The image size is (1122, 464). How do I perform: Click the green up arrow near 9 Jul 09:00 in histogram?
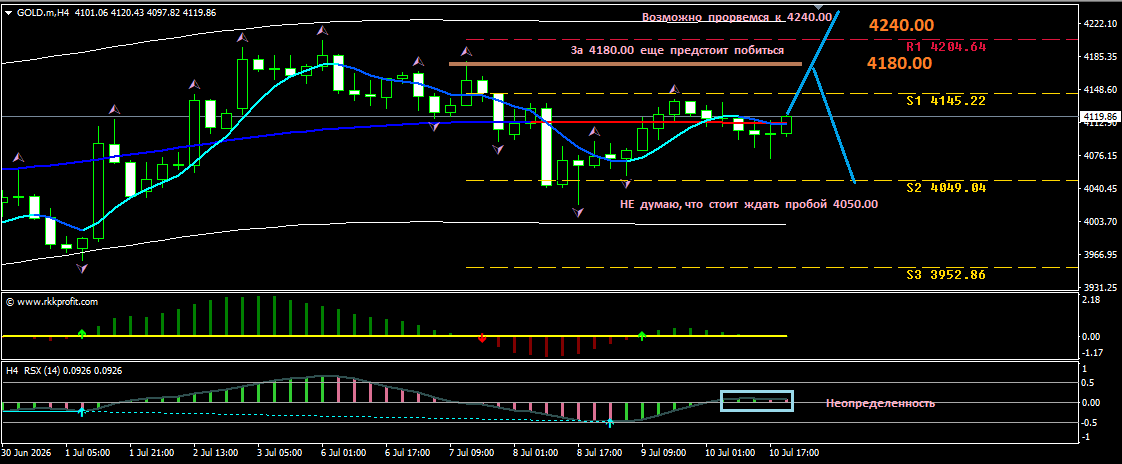pos(642,334)
